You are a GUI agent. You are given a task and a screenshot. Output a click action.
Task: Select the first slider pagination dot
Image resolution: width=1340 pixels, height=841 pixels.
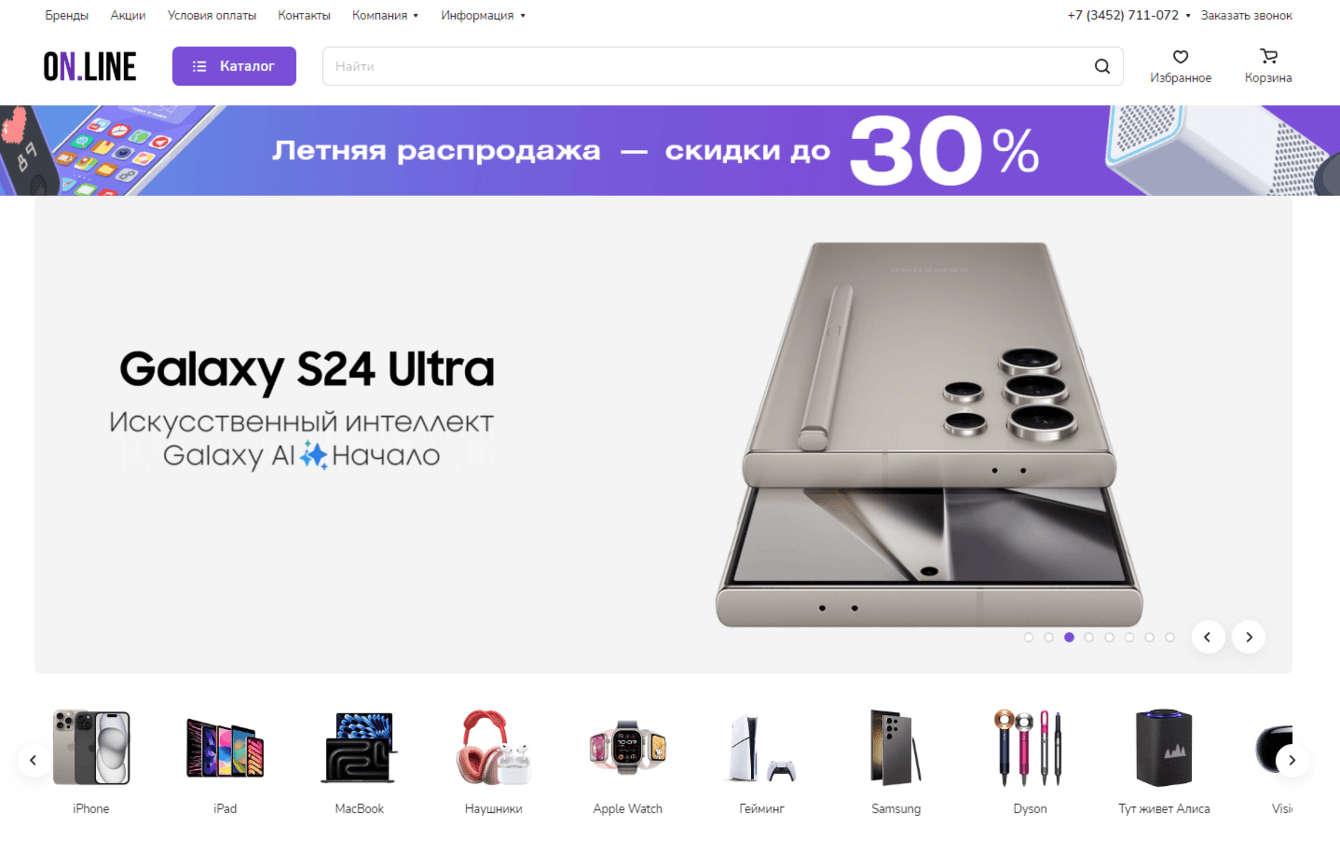click(1028, 637)
